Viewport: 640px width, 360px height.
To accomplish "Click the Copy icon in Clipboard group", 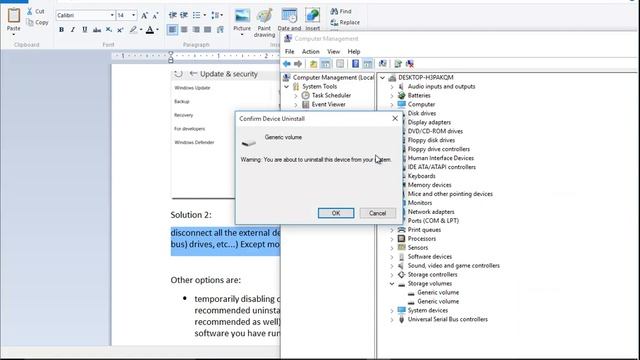I will (30, 22).
